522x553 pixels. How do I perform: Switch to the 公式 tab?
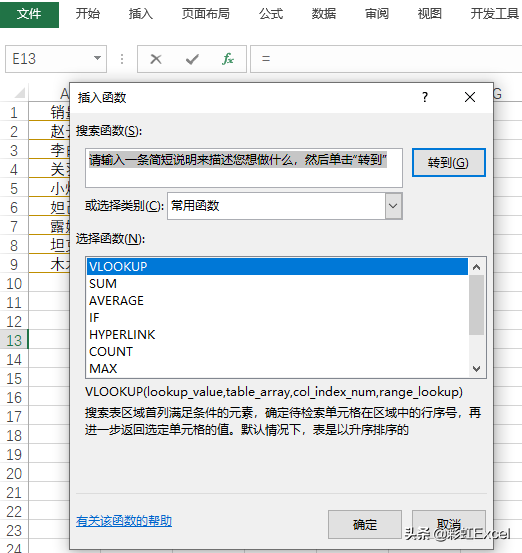click(271, 14)
